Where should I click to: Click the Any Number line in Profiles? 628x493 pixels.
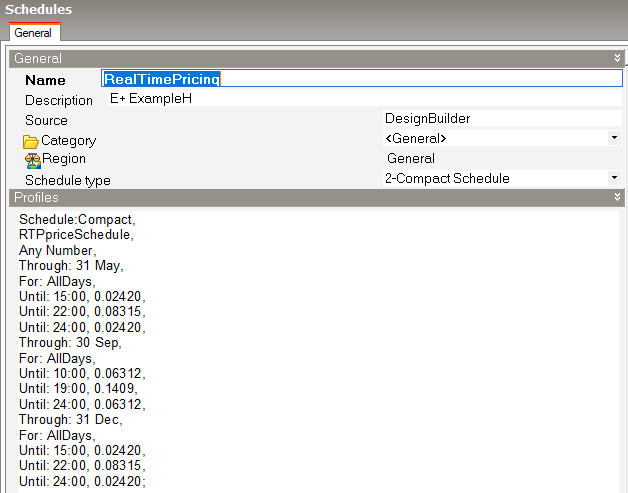[57, 250]
